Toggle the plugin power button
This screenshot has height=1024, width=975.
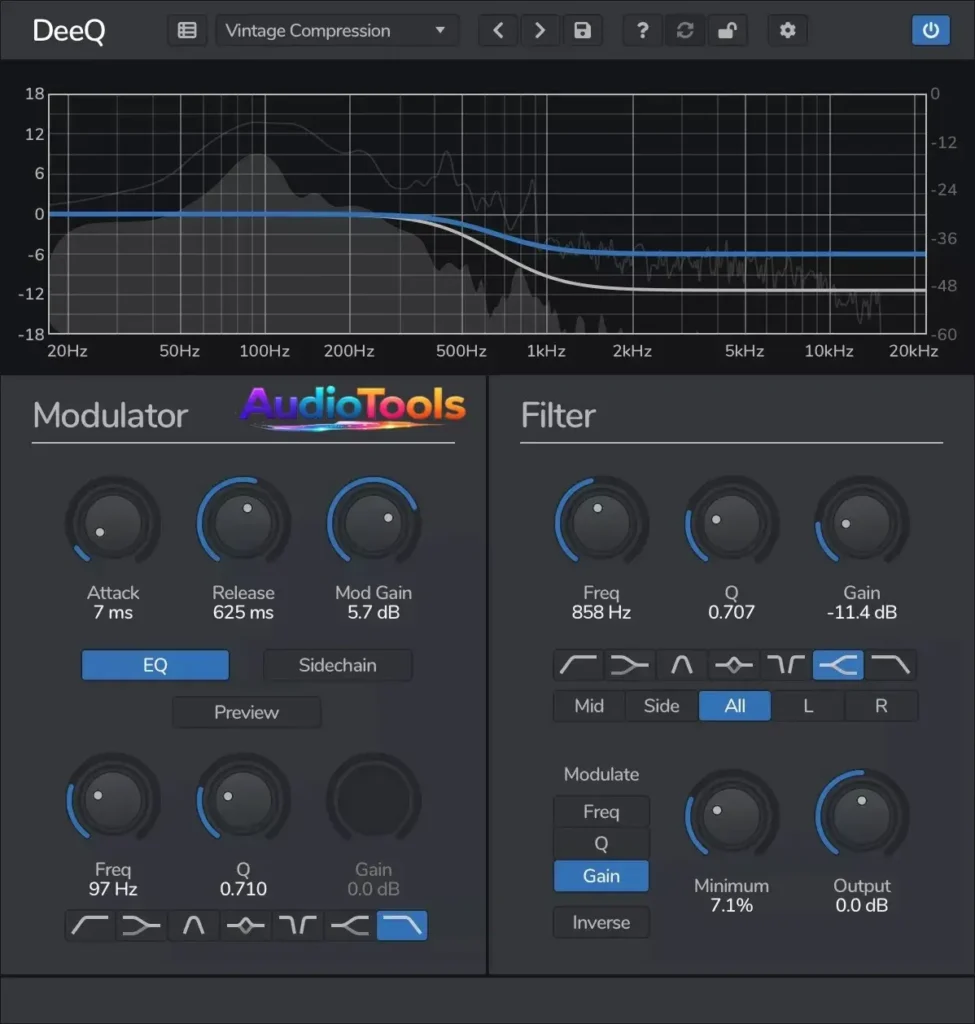click(931, 30)
